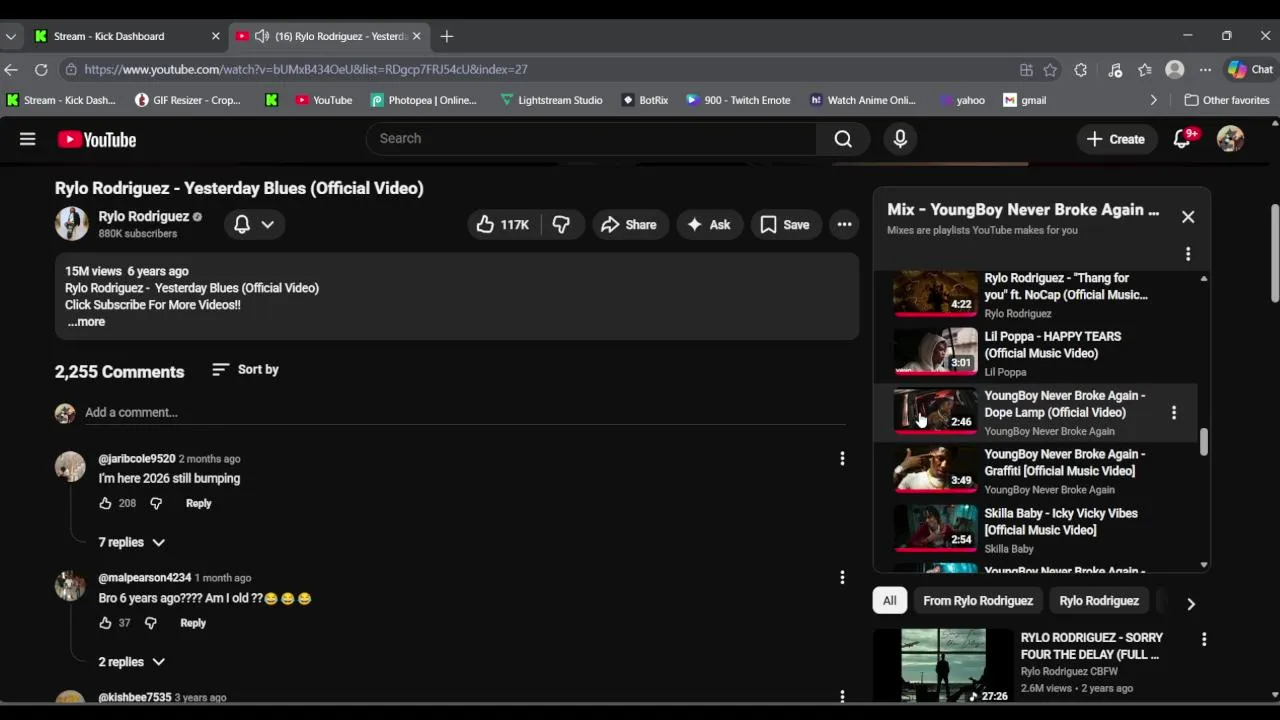The height and width of the screenshot is (720, 1280).
Task: Open more actions ellipsis beside Save
Action: tap(844, 225)
